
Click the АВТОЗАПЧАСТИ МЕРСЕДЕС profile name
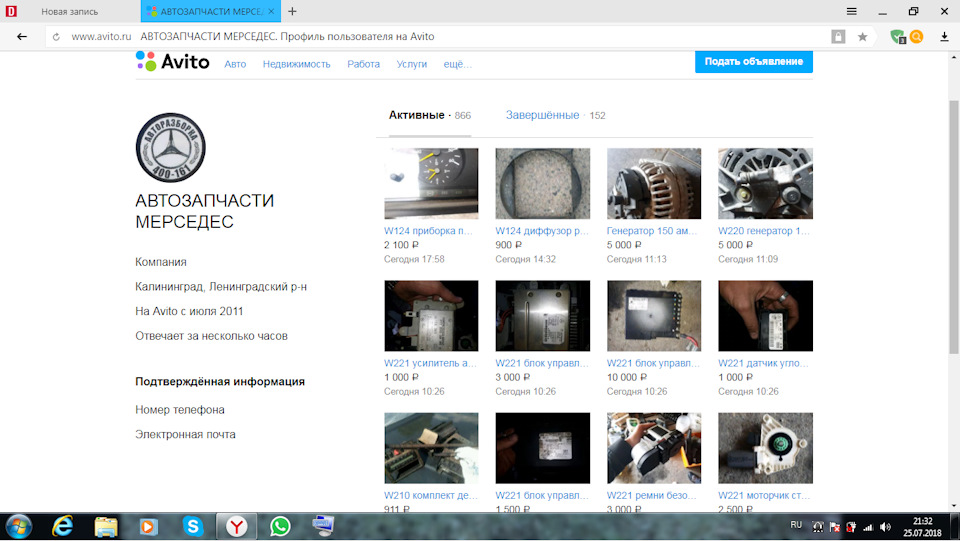tap(204, 211)
